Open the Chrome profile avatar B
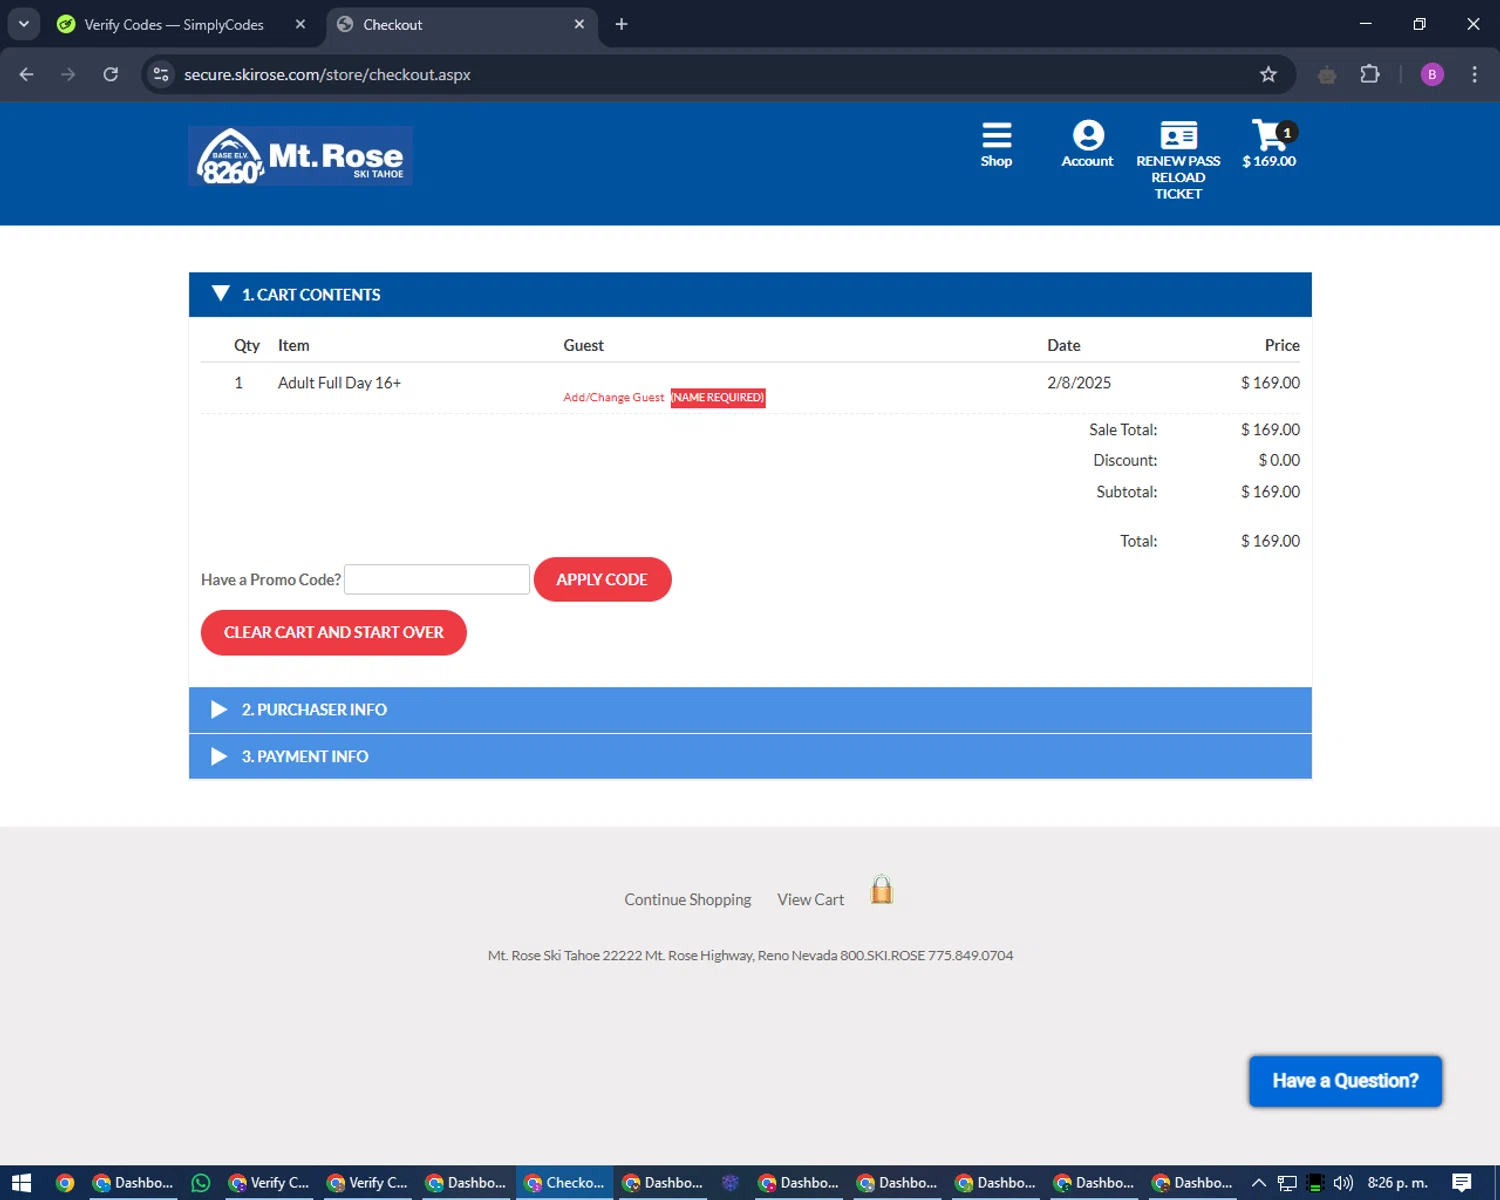This screenshot has height=1200, width=1500. (x=1432, y=74)
